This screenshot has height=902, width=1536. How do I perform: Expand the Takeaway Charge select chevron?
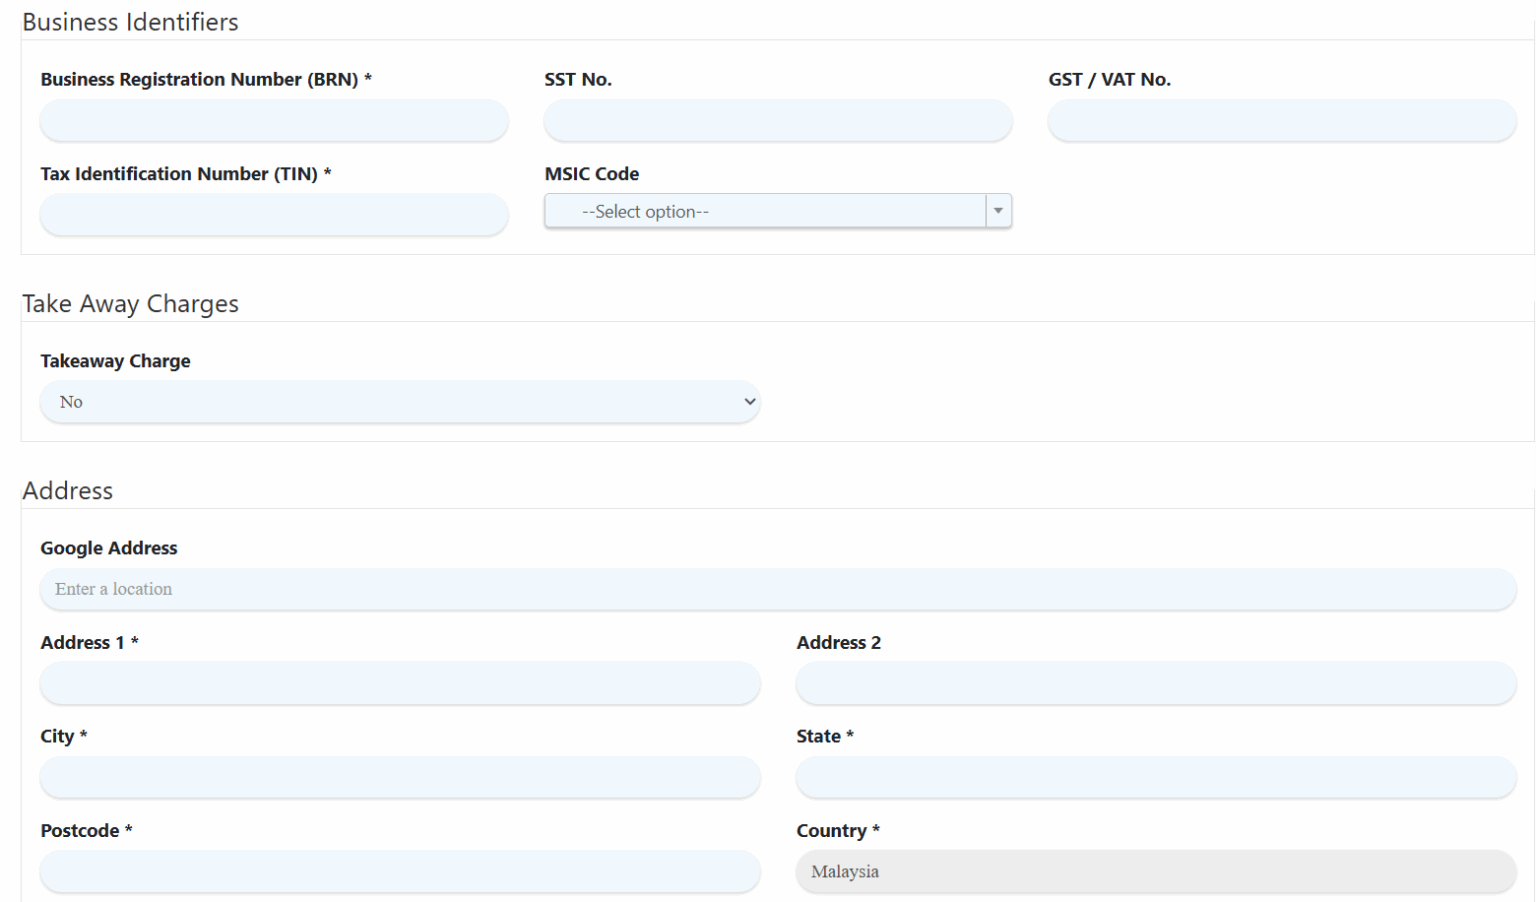tap(748, 401)
